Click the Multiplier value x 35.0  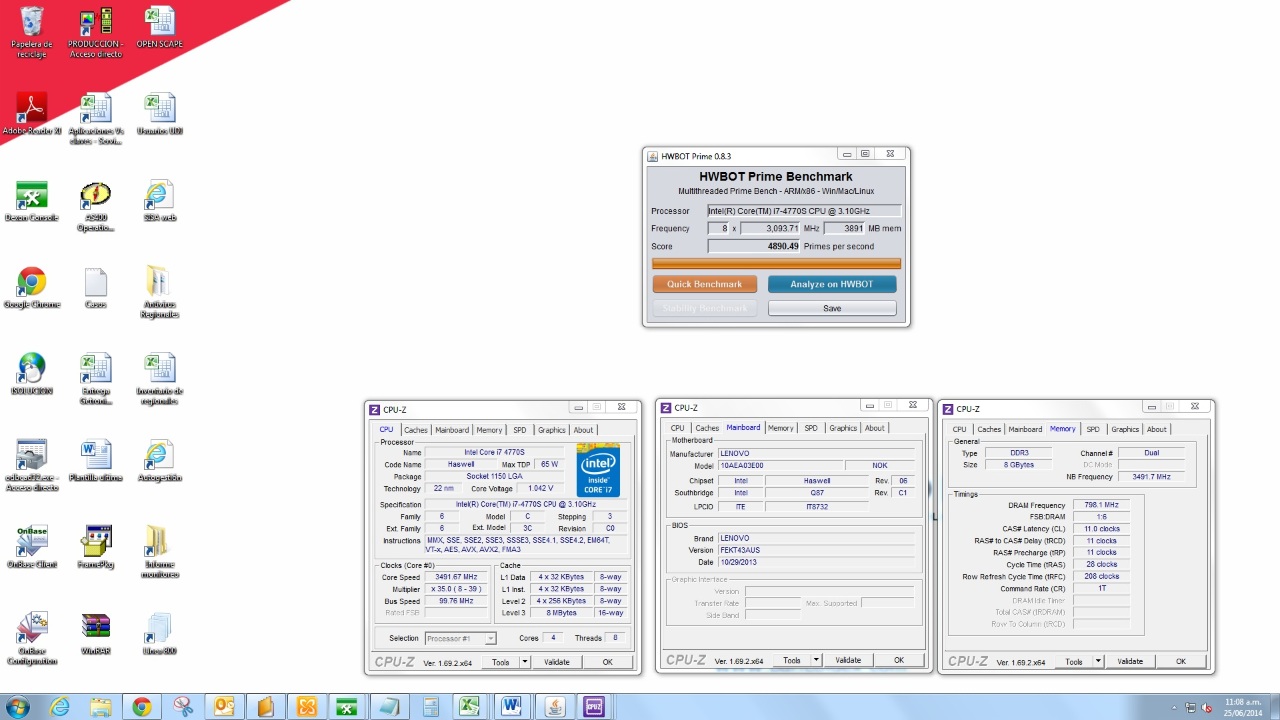click(x=456, y=589)
